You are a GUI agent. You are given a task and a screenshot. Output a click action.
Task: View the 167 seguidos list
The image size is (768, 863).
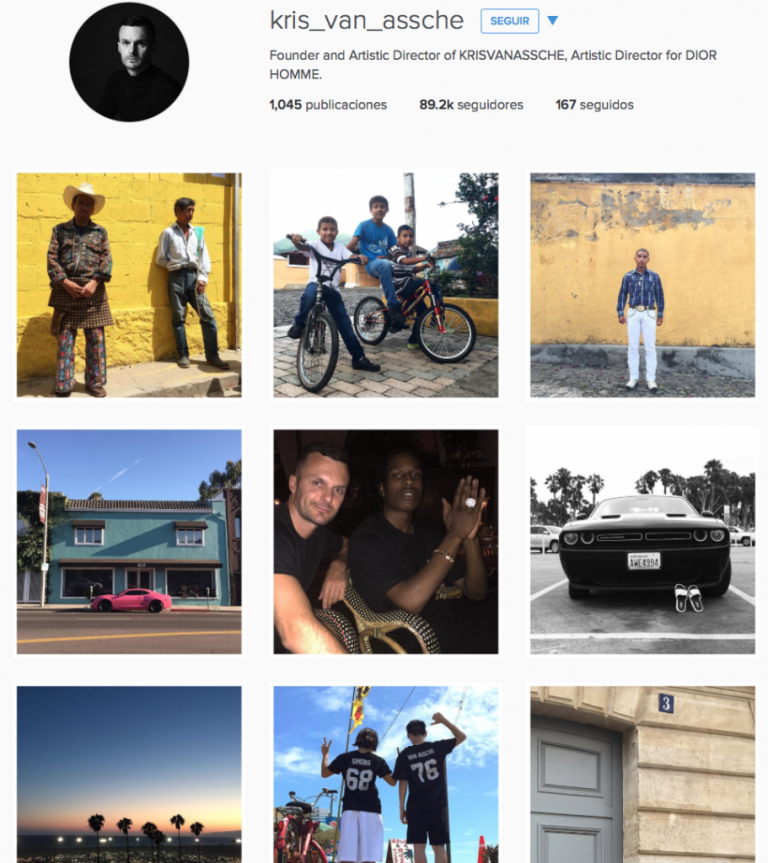[595, 105]
